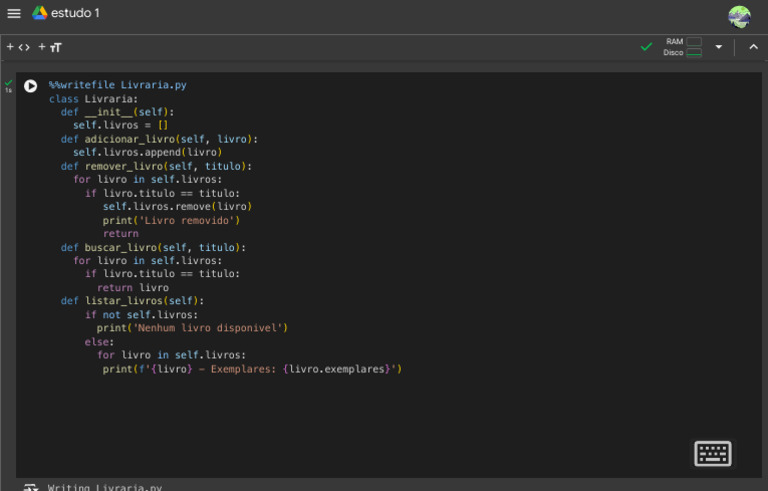Click the 'Writing Livraria.py' output text

[105, 488]
